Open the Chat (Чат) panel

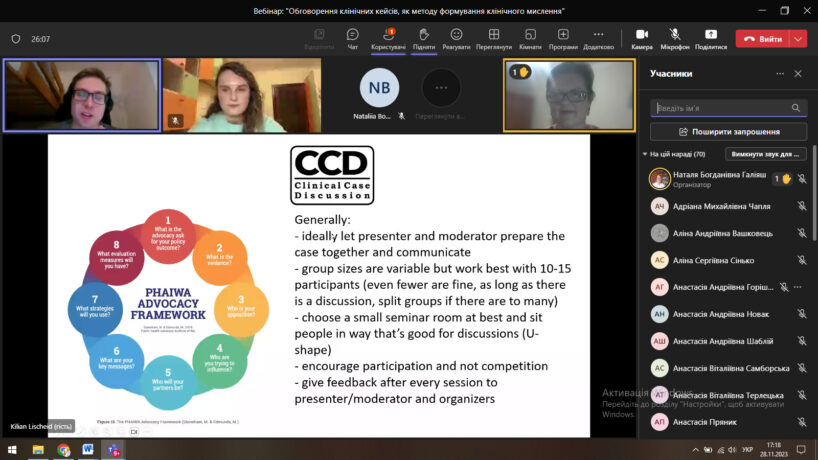(x=352, y=38)
